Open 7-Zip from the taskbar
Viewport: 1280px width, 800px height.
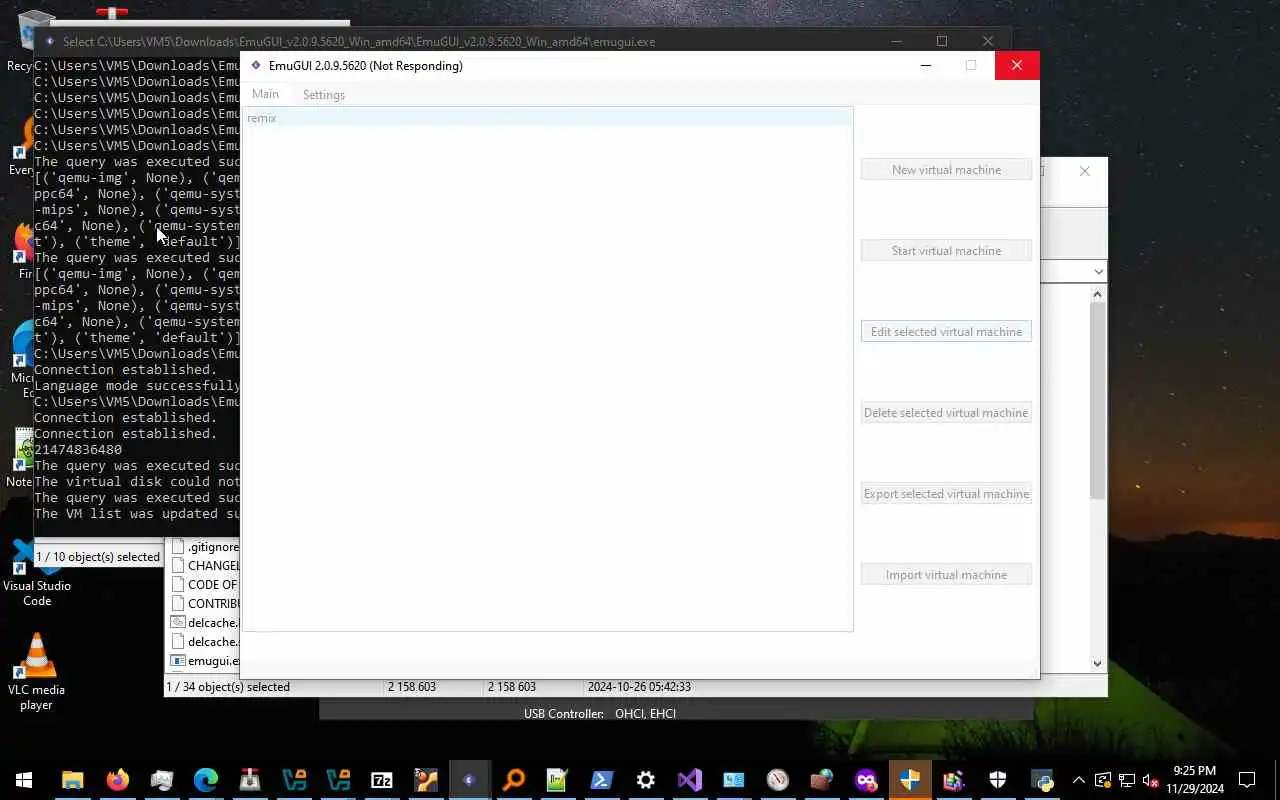tap(382, 780)
